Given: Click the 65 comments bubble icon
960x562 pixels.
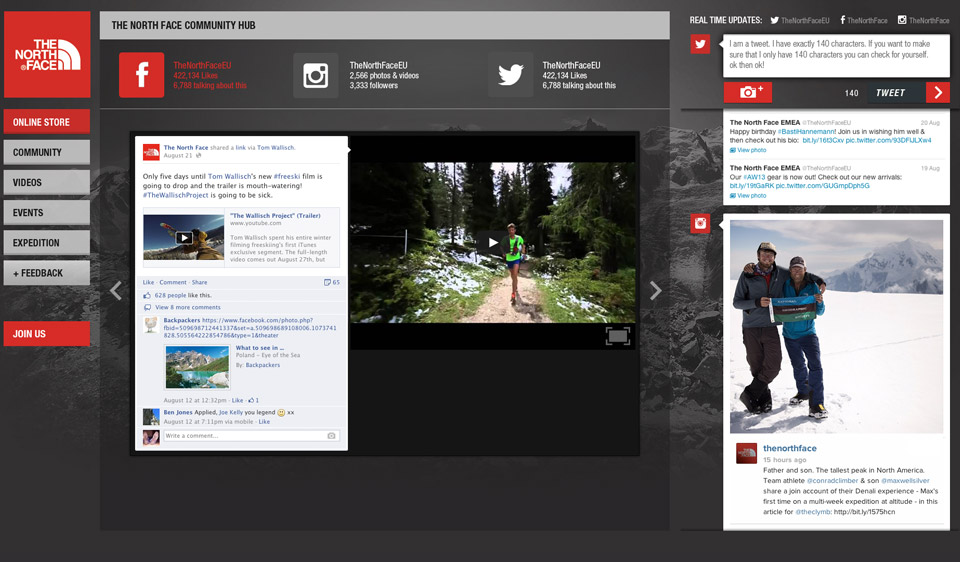Looking at the screenshot, I should pyautogui.click(x=331, y=282).
